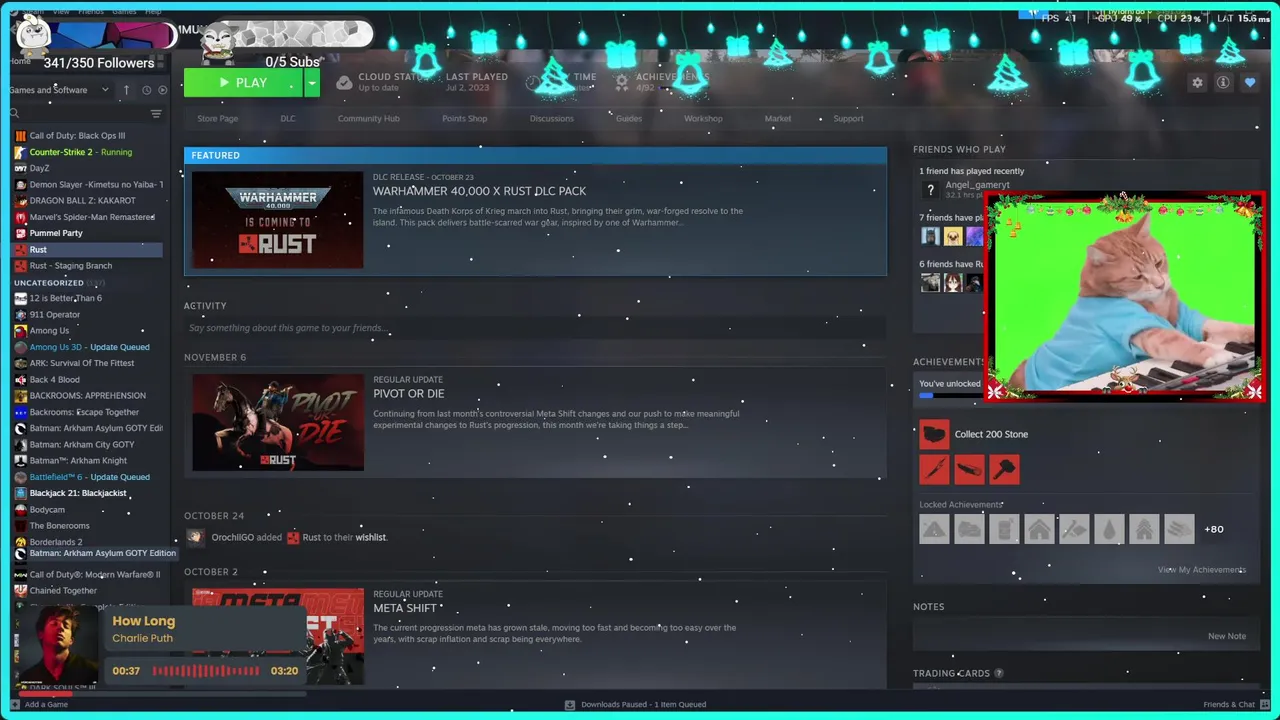The width and height of the screenshot is (1280, 720).
Task: Click the clock recent-activity icon in sidebar
Action: (x=146, y=90)
